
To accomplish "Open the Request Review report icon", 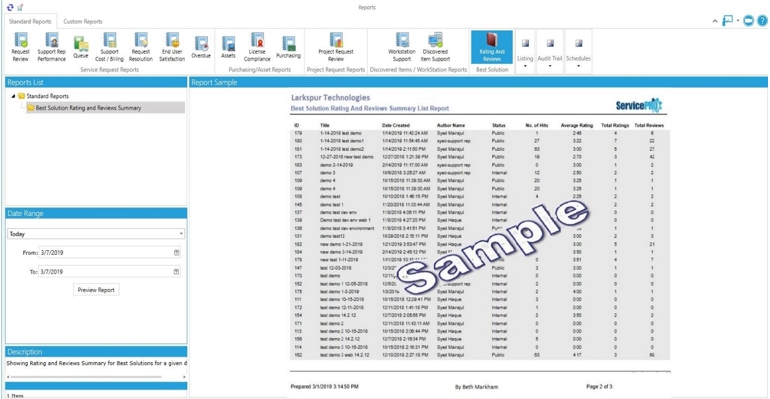I will [x=21, y=47].
